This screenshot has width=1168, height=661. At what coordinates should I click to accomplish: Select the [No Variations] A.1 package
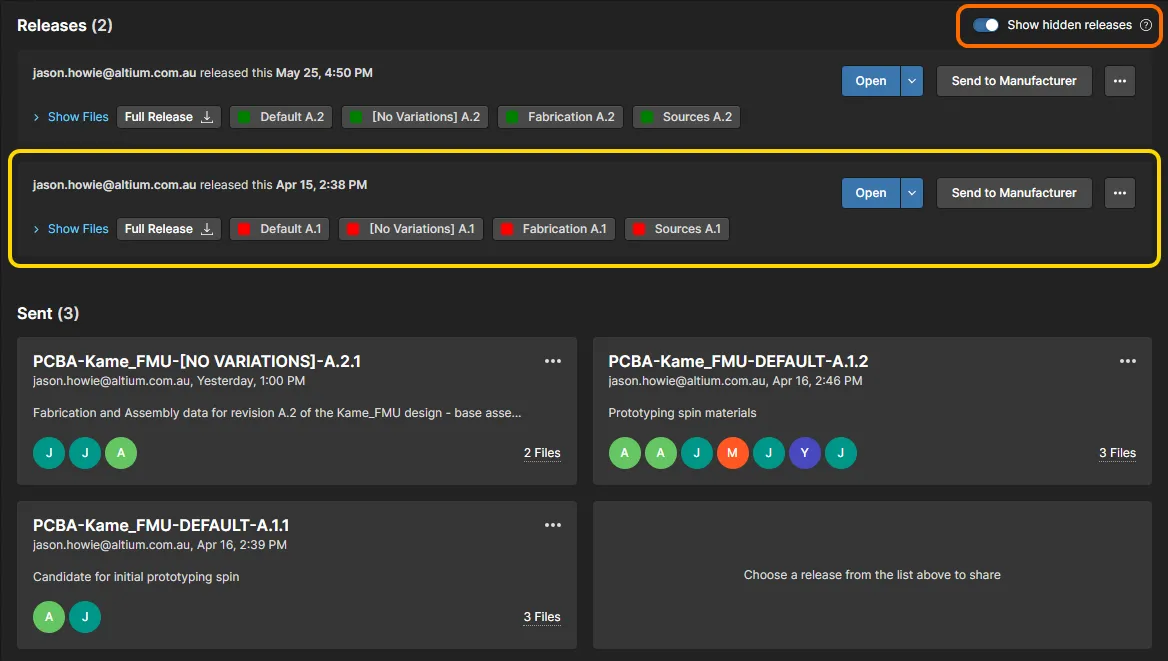click(411, 229)
